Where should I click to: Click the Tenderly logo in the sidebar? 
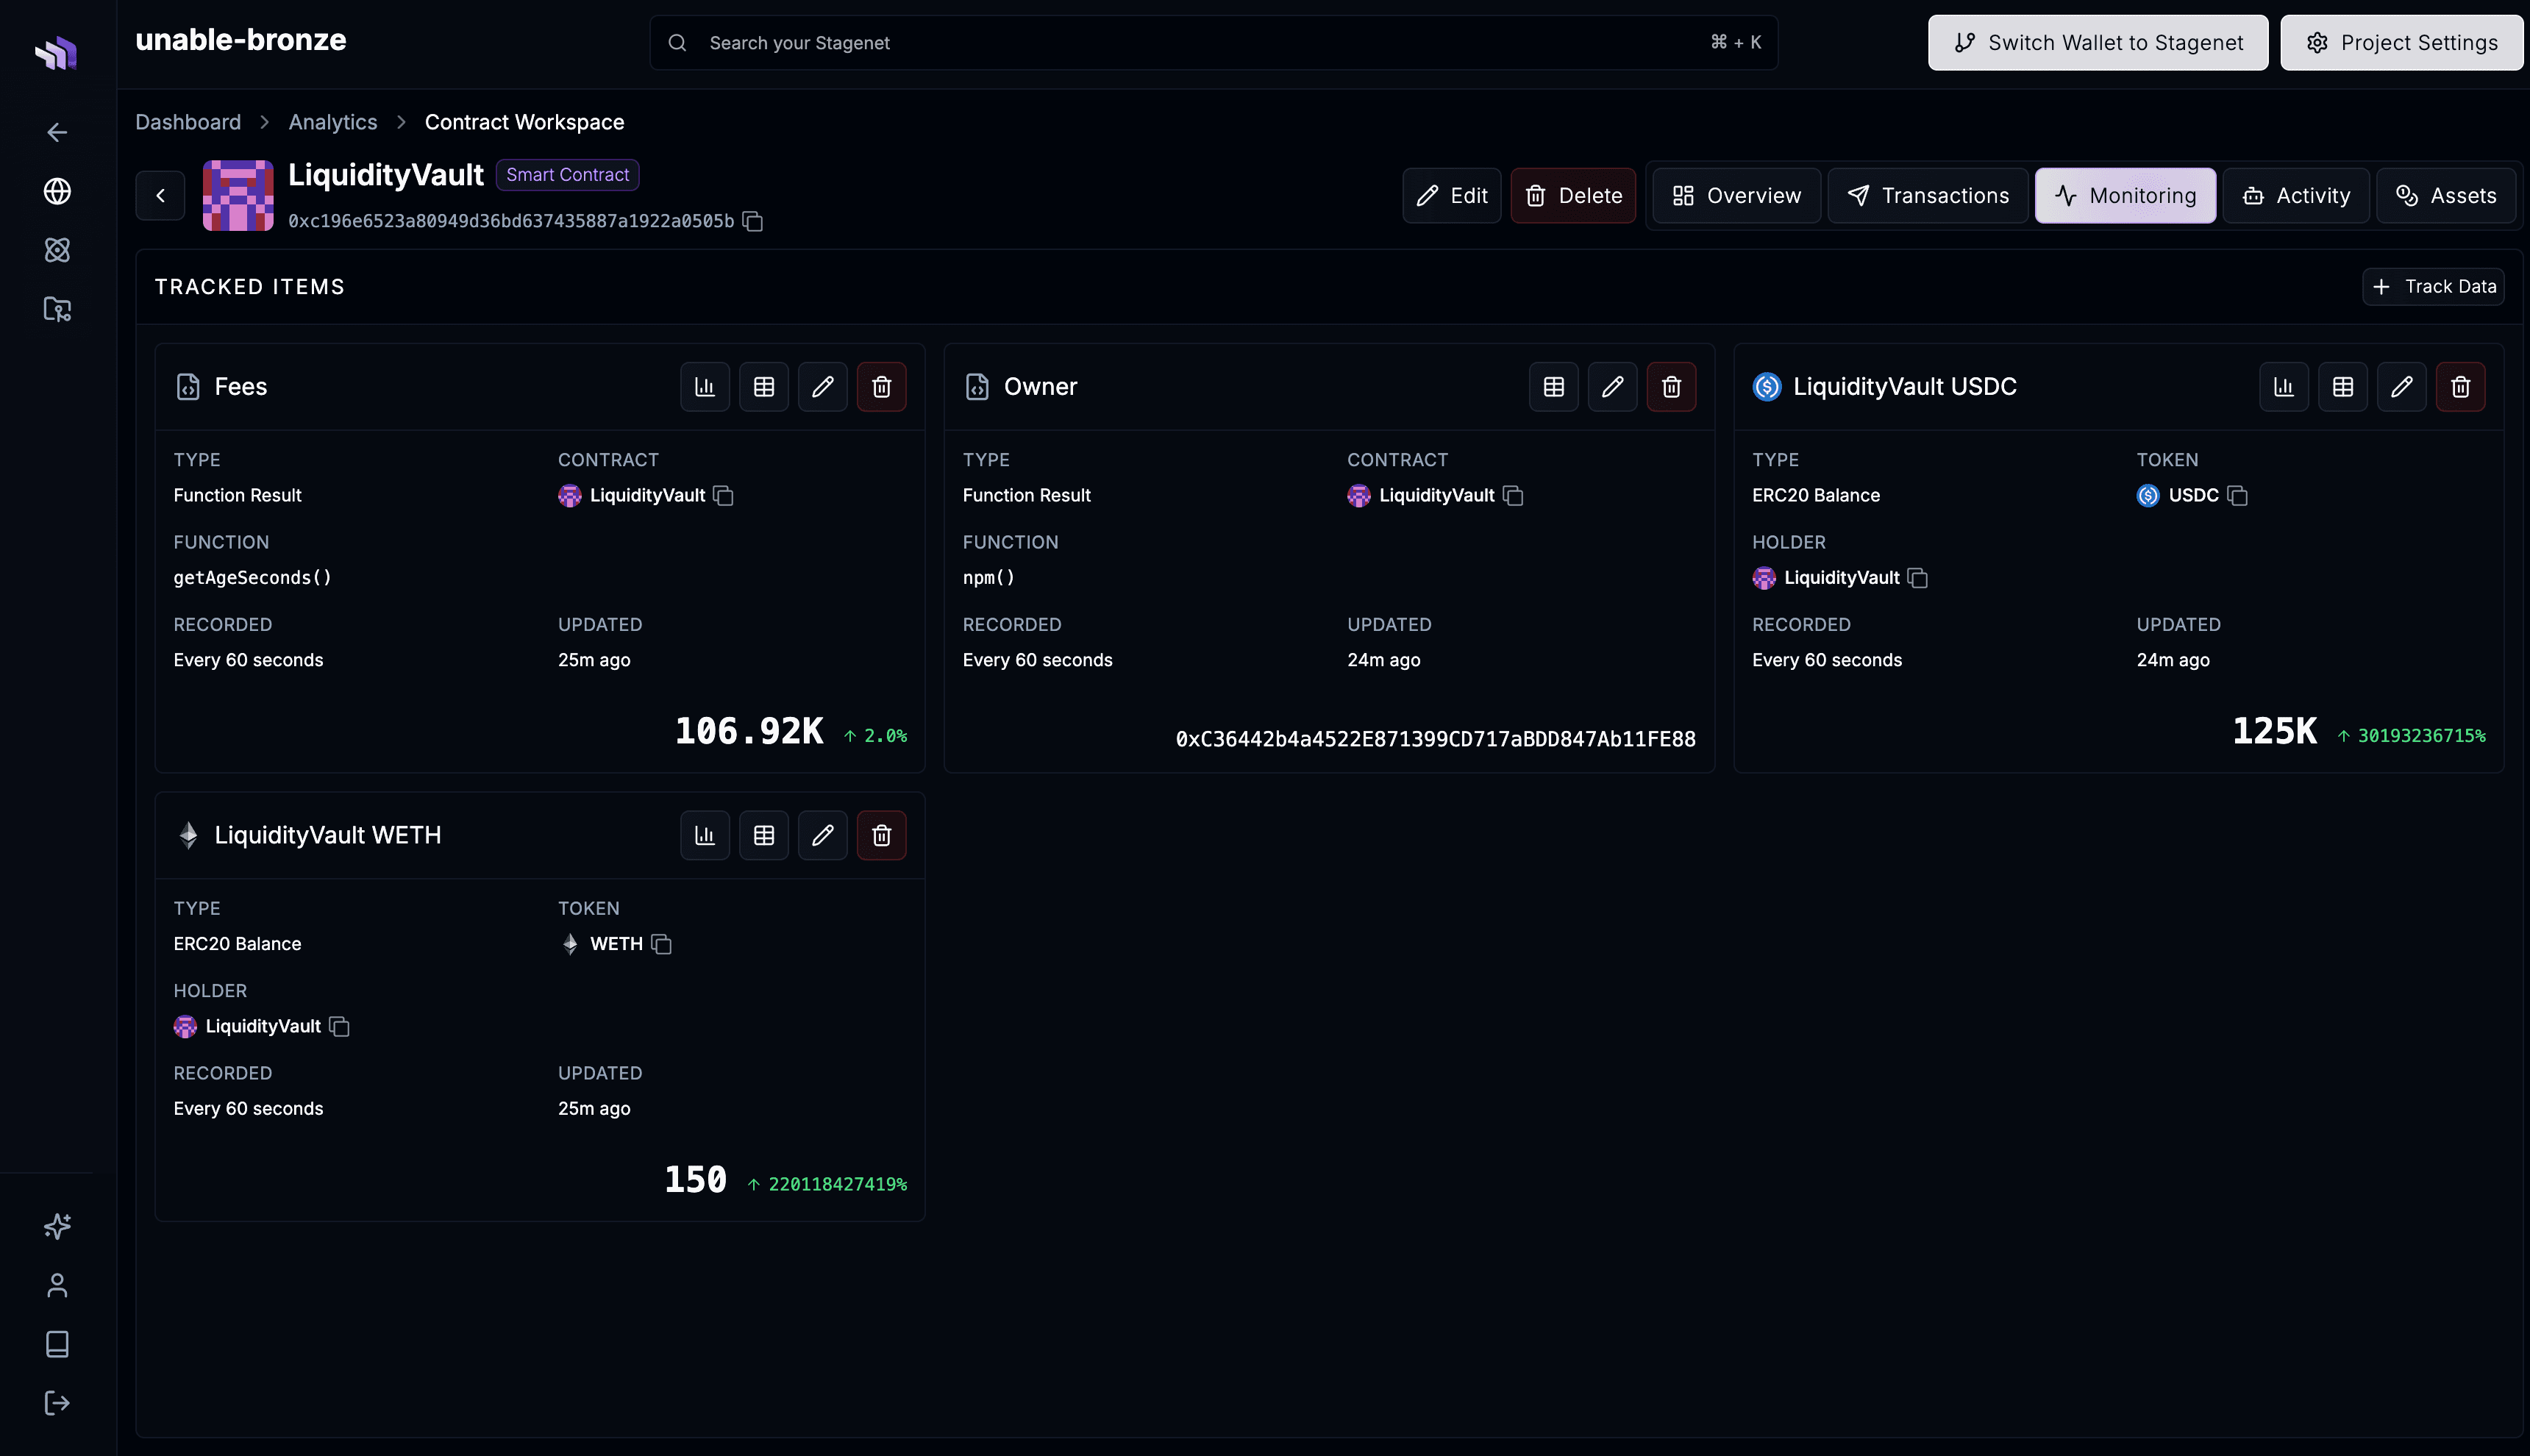(x=57, y=52)
